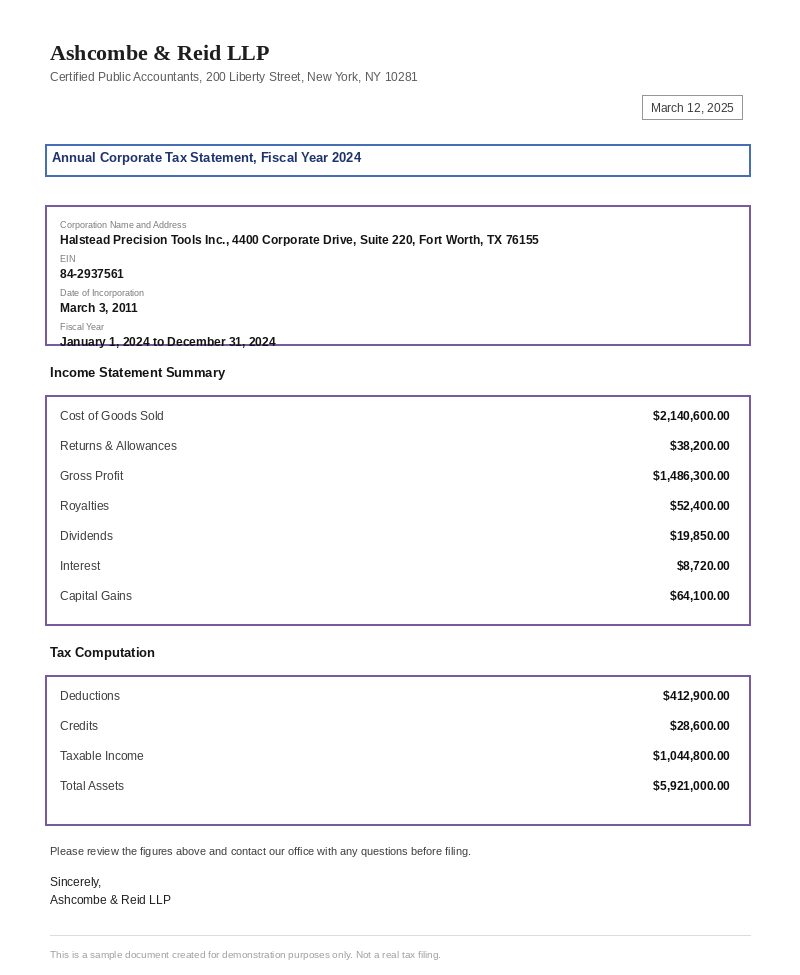Click the Ashcombe & Reid LLP signature line
This screenshot has height=975, width=800.
(110, 900)
